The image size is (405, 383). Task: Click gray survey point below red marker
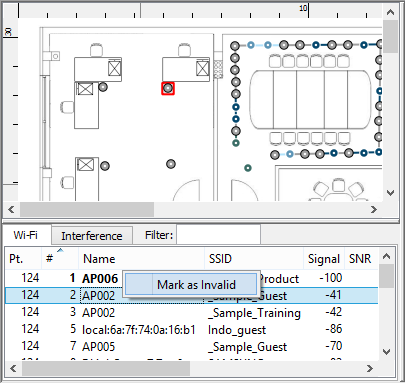[x=171, y=164]
